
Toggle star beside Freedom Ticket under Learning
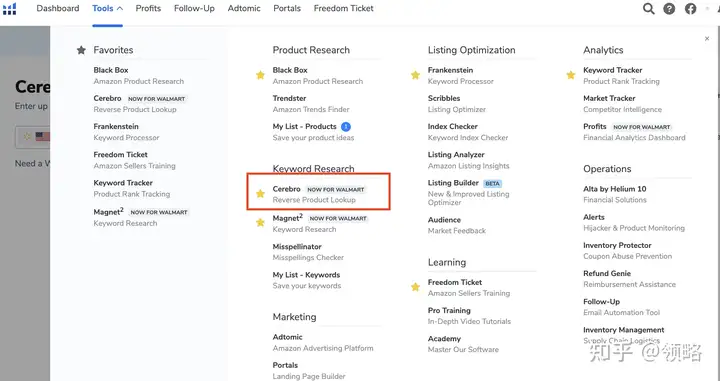(416, 287)
